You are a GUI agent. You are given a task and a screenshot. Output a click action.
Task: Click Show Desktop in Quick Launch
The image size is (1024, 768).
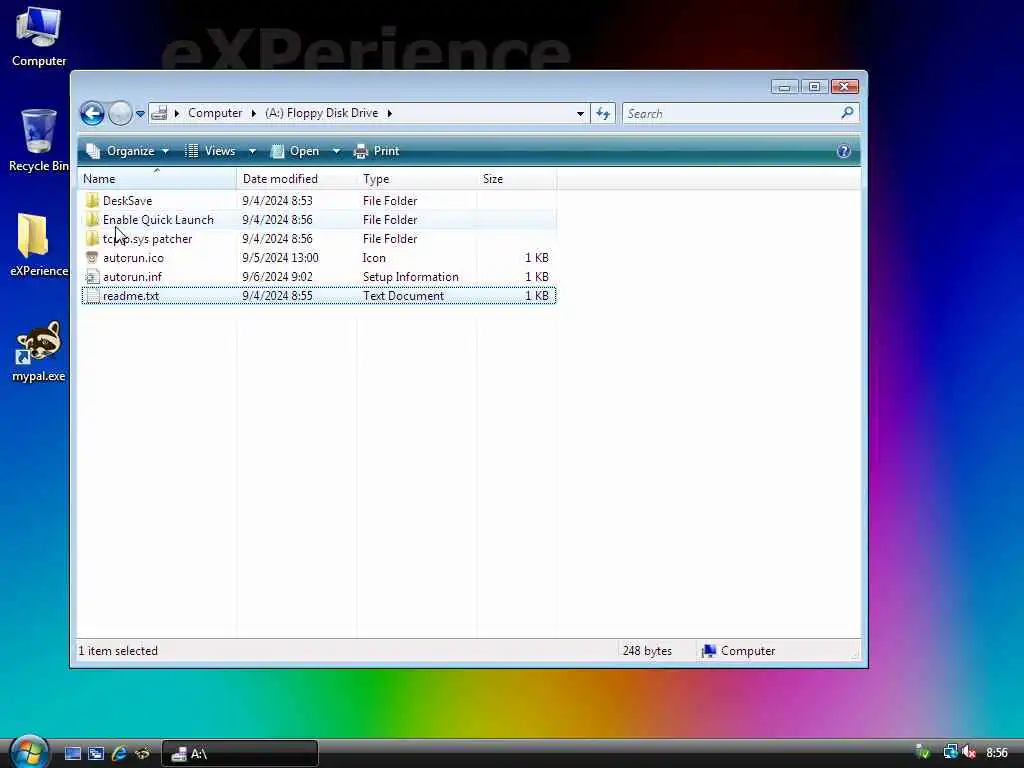(72, 754)
